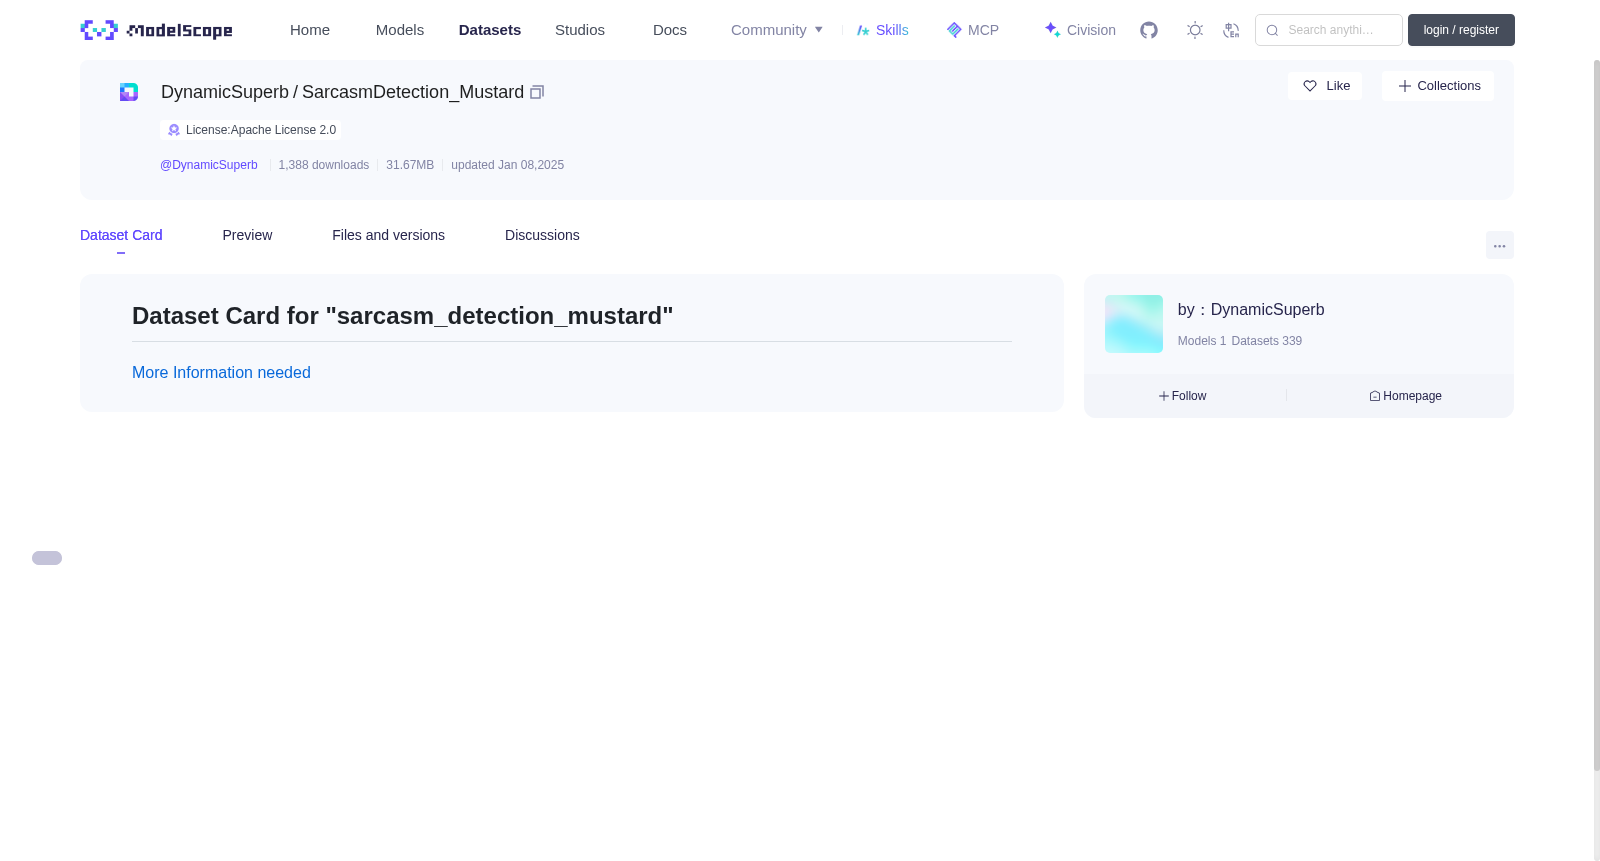Open the GitHub repository icon
The width and height of the screenshot is (1600, 861).
(1149, 30)
